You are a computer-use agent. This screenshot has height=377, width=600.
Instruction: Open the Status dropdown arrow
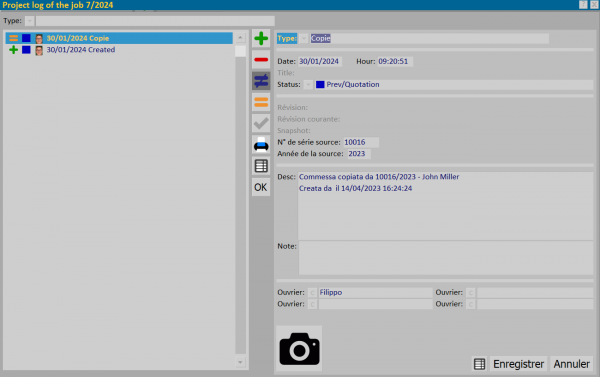click(308, 85)
